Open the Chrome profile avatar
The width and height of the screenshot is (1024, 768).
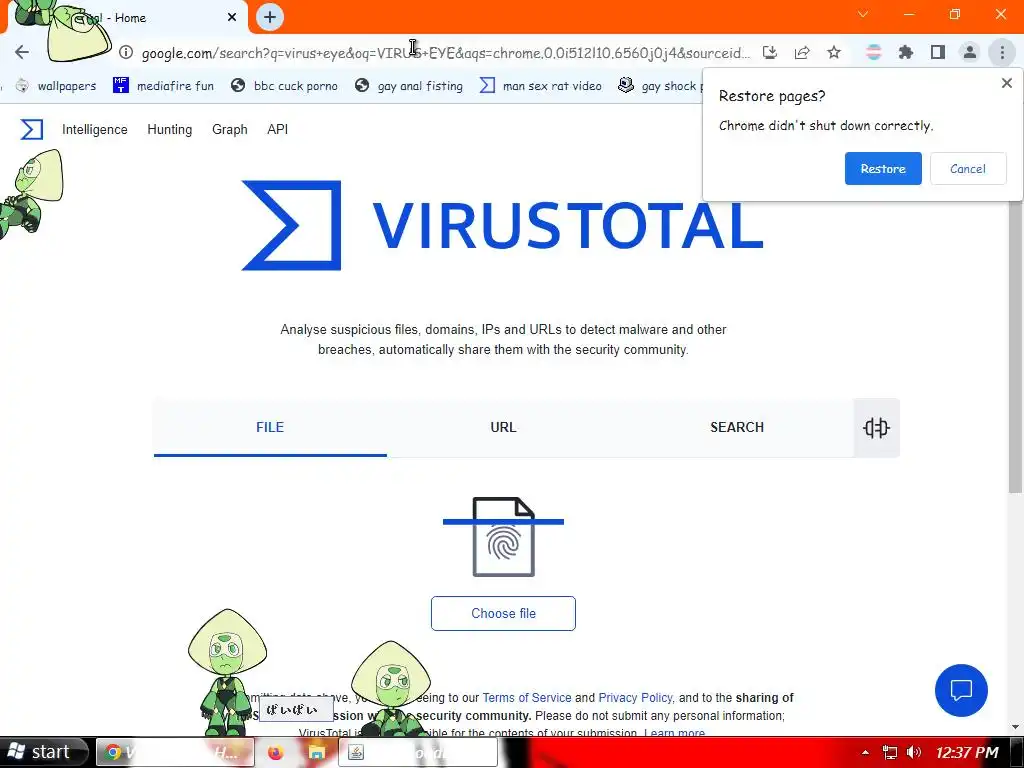[x=970, y=52]
